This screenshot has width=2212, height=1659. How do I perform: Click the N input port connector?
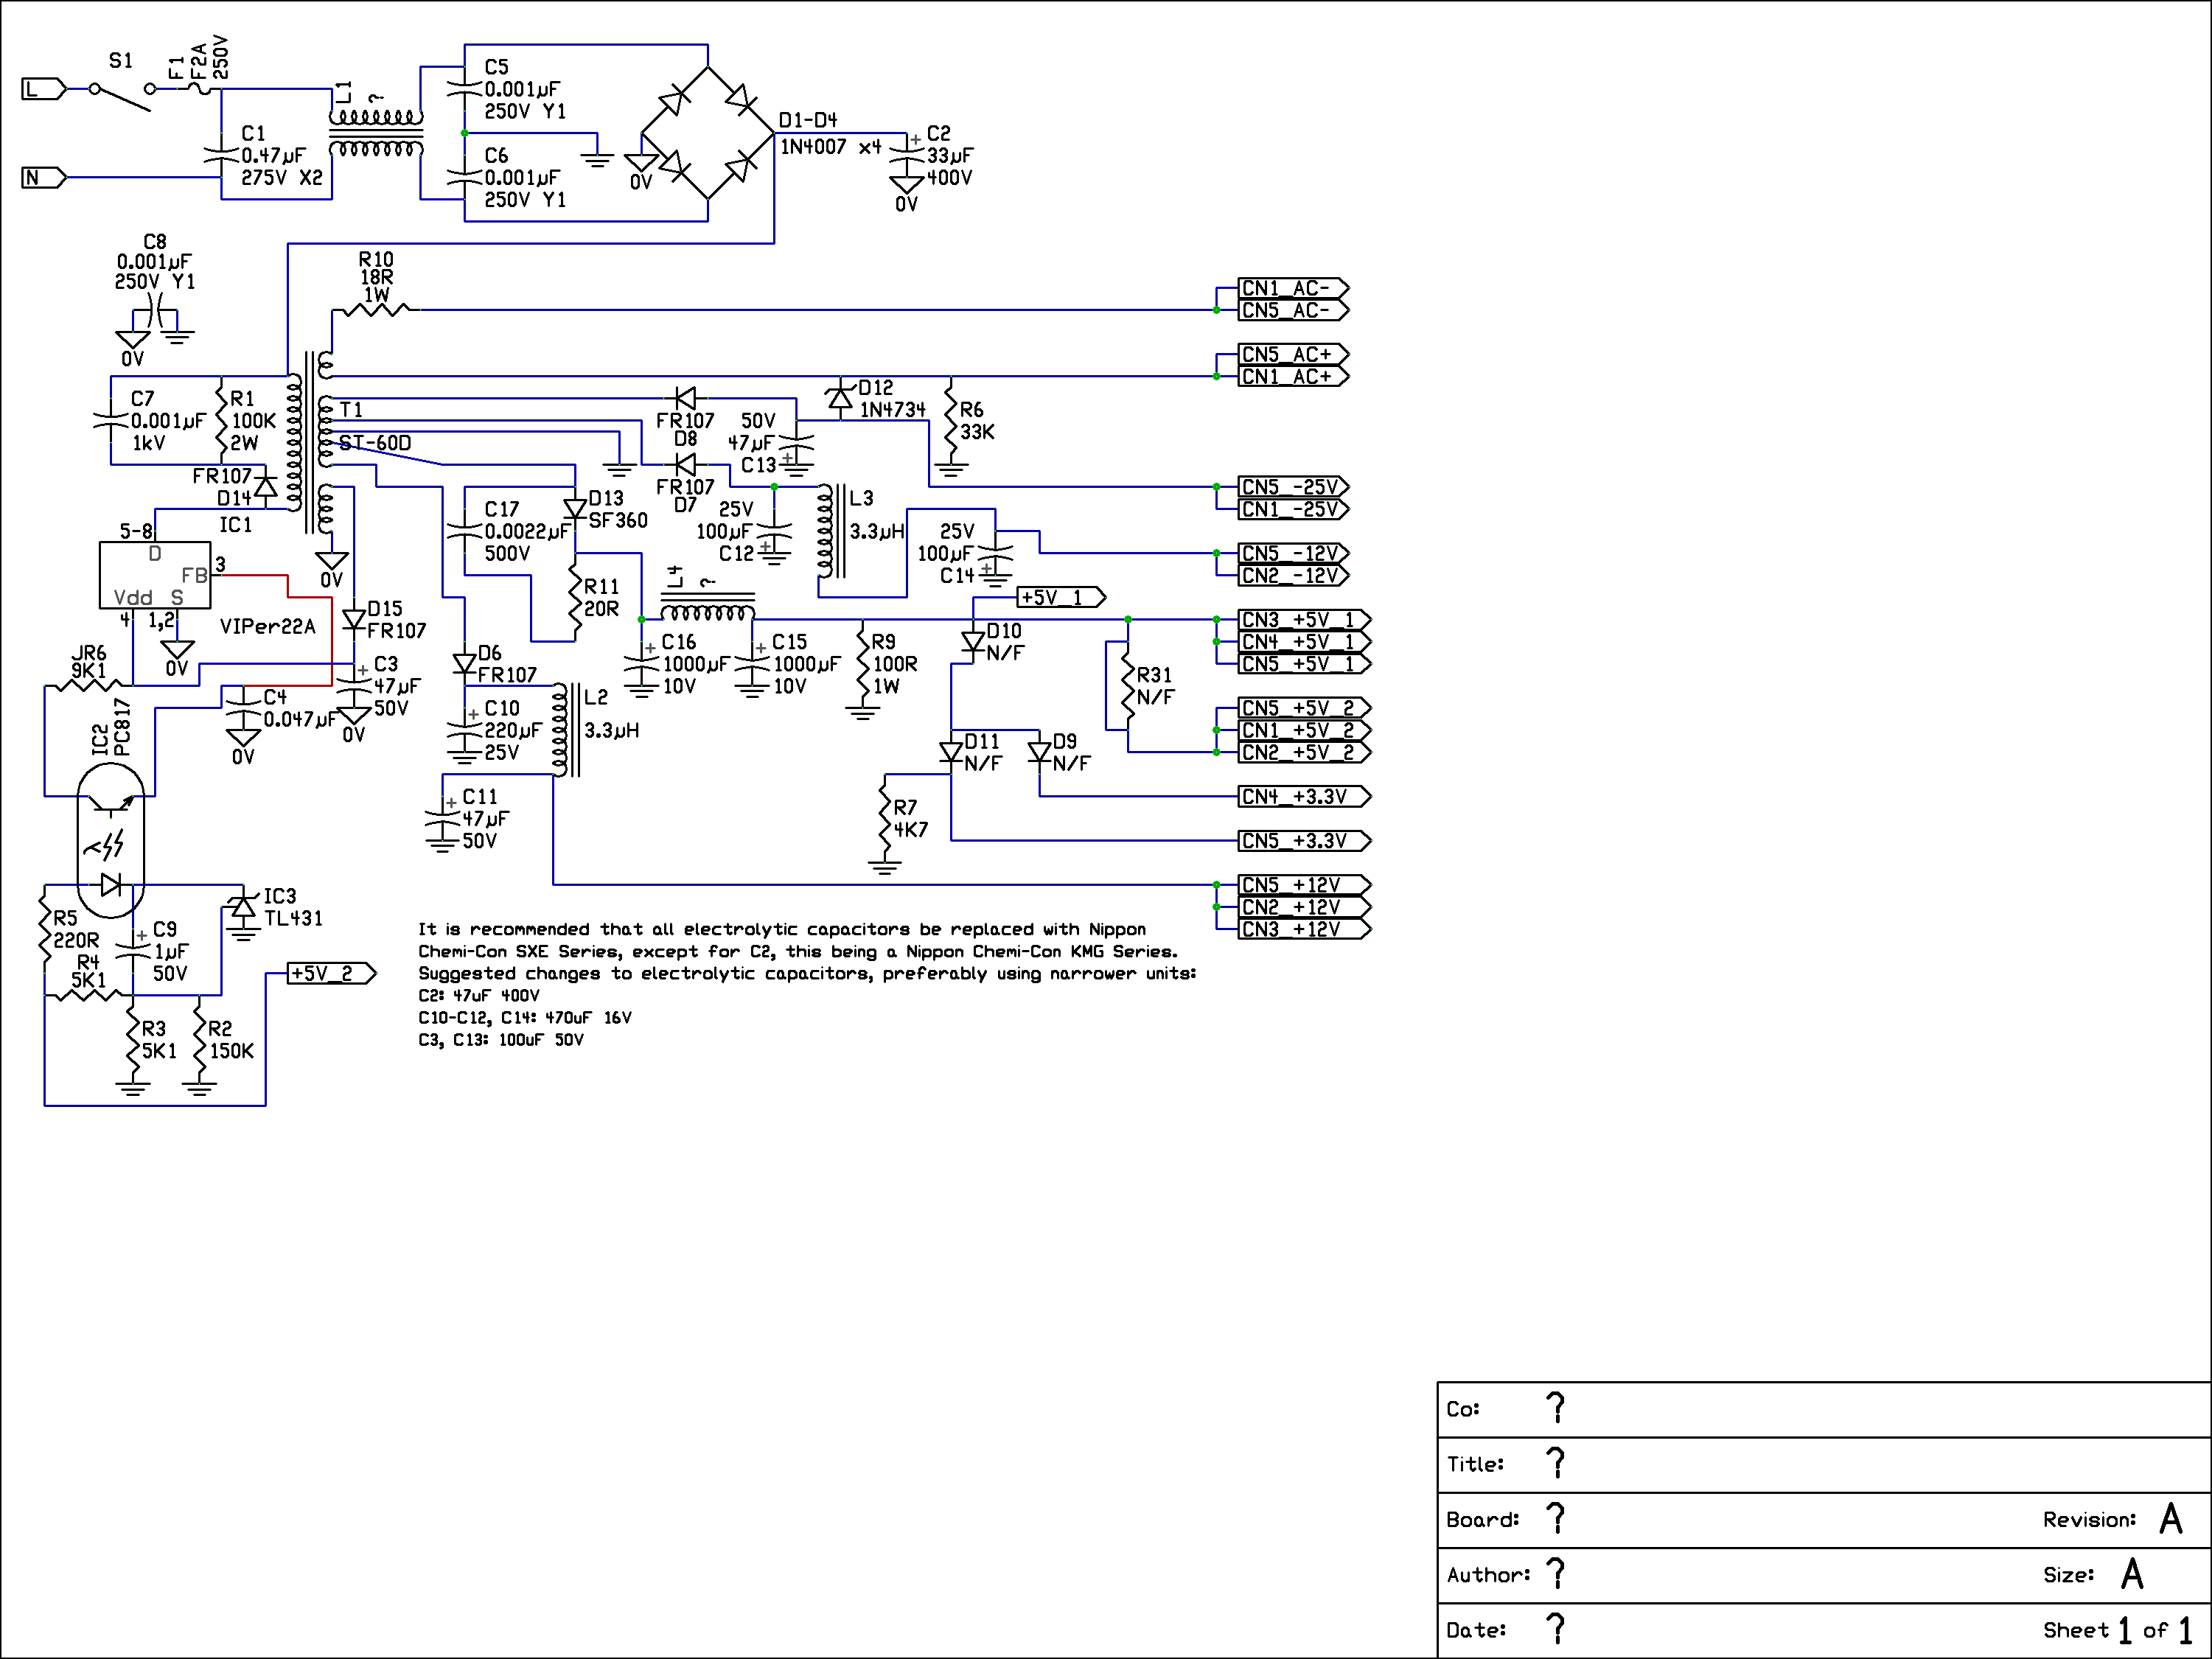click(x=44, y=178)
